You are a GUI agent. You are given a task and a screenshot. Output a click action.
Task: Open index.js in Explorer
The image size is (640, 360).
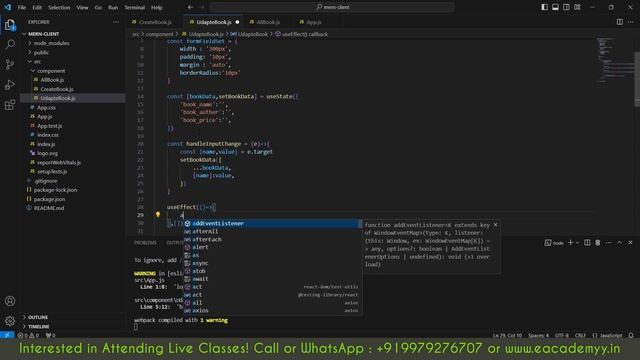(x=46, y=144)
